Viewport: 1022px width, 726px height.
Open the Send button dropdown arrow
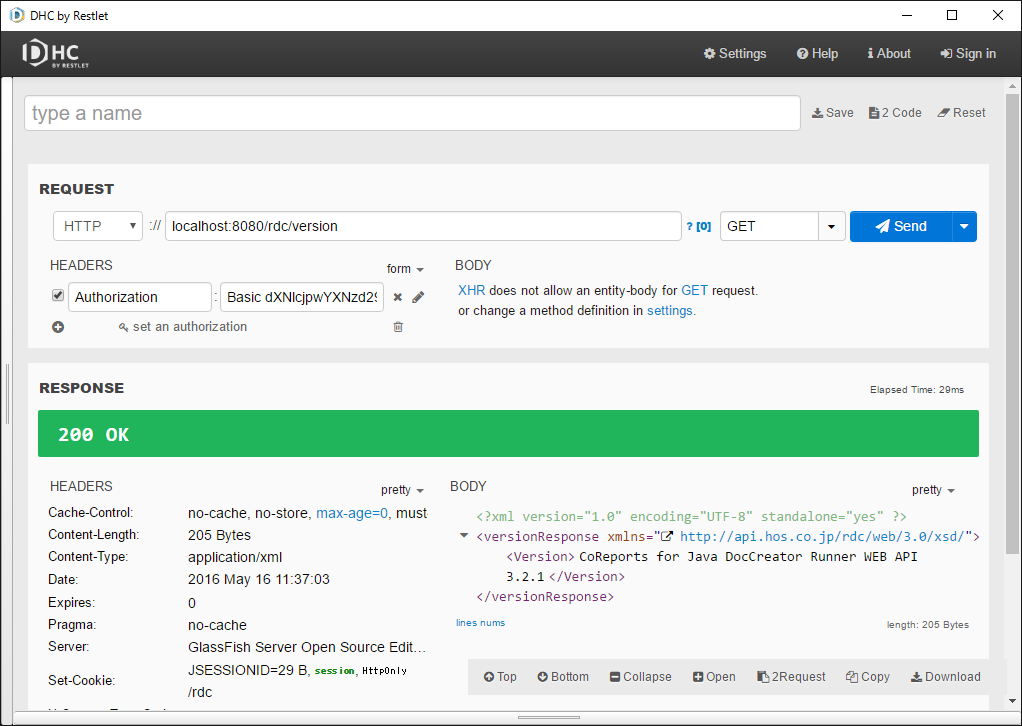pos(964,227)
